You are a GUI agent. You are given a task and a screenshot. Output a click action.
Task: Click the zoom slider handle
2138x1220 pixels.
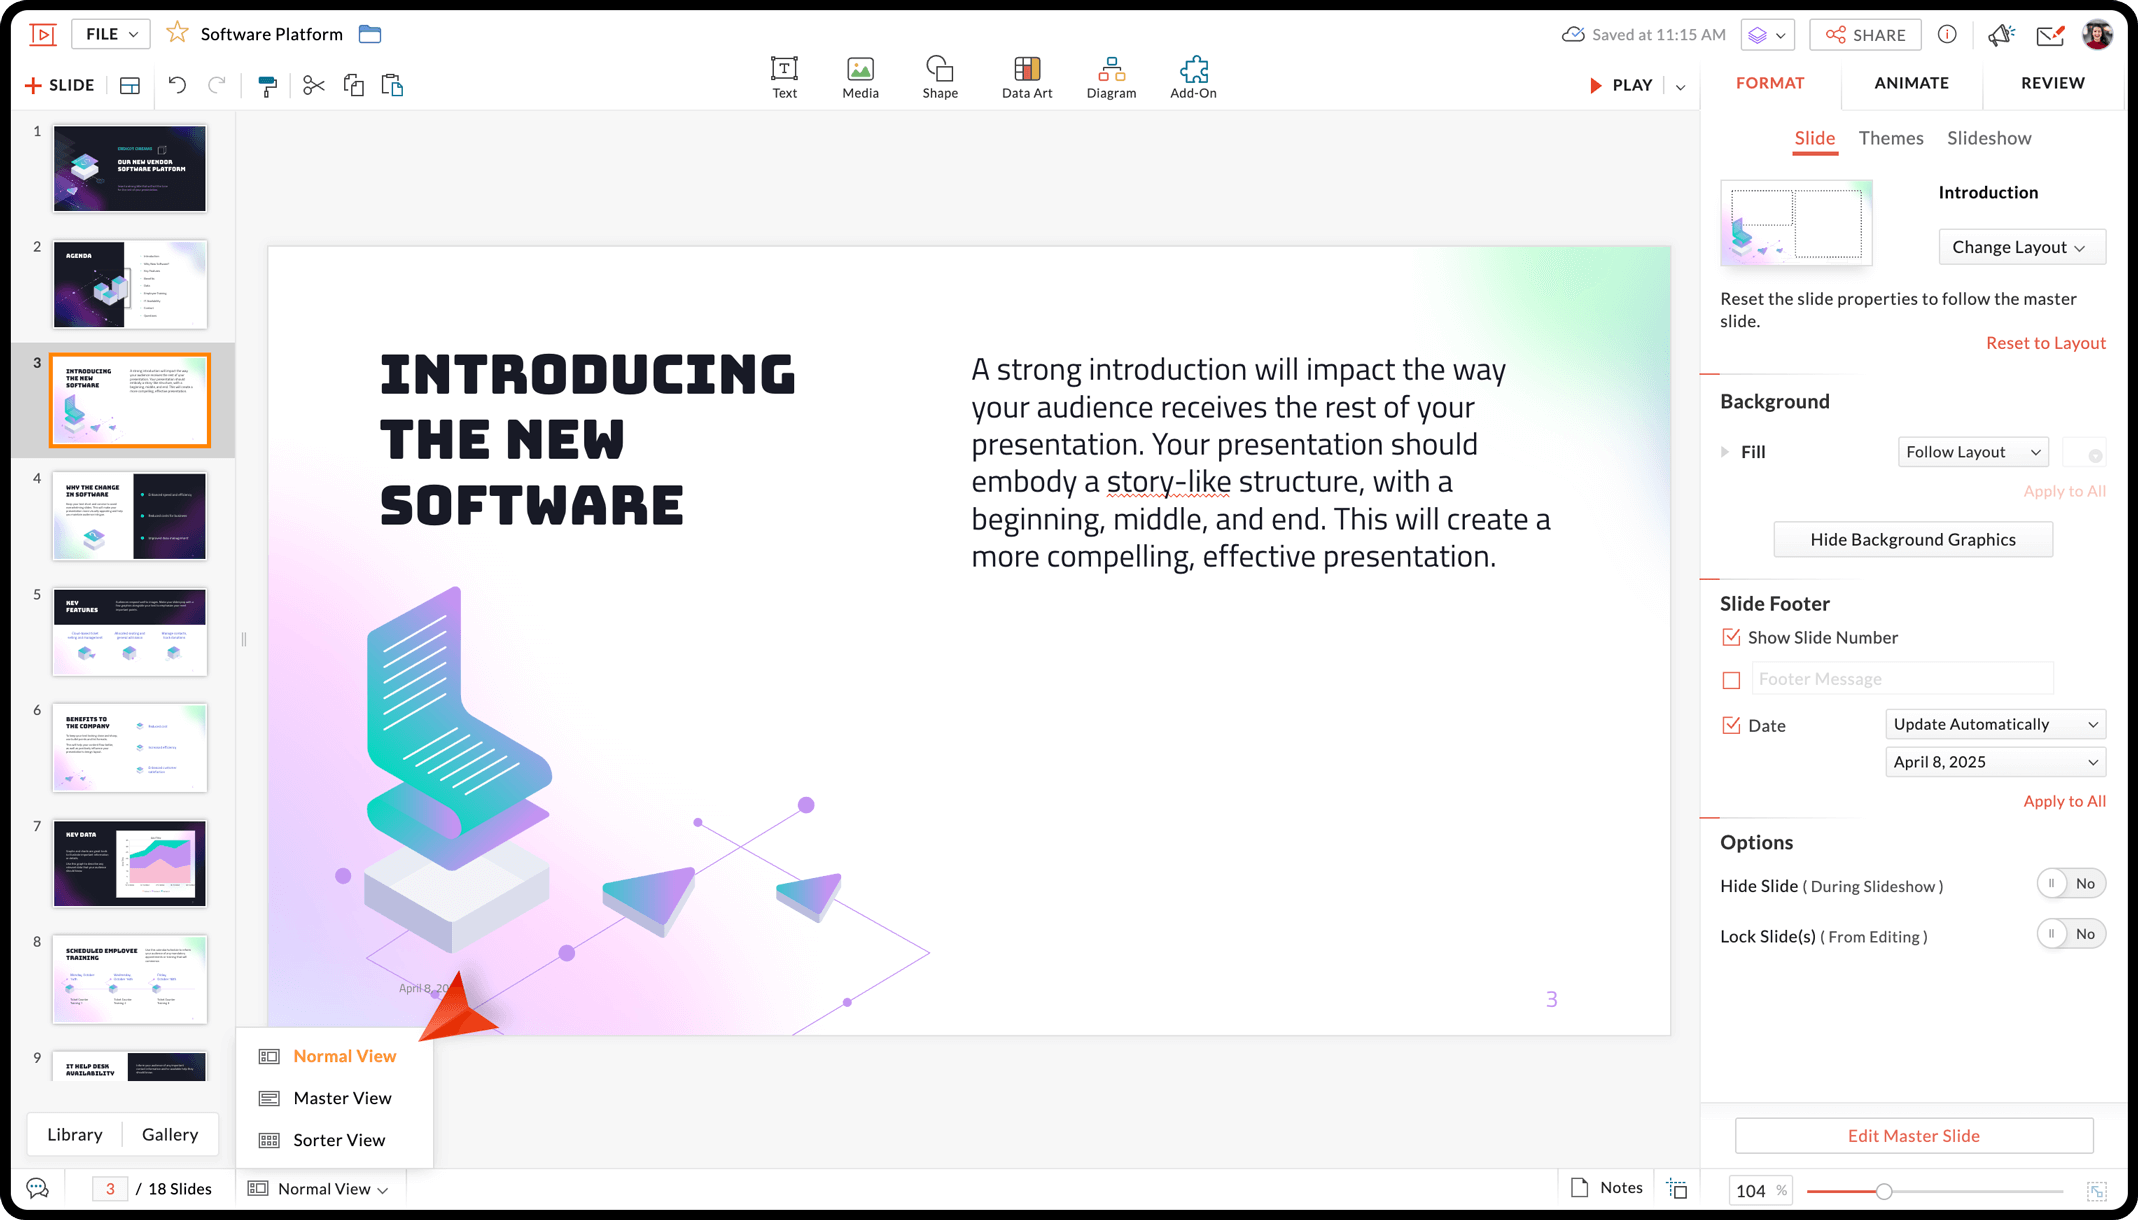tap(1883, 1191)
